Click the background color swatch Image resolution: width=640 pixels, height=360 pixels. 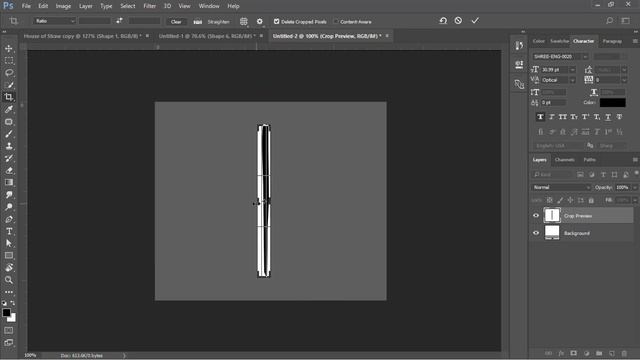pos(13,318)
